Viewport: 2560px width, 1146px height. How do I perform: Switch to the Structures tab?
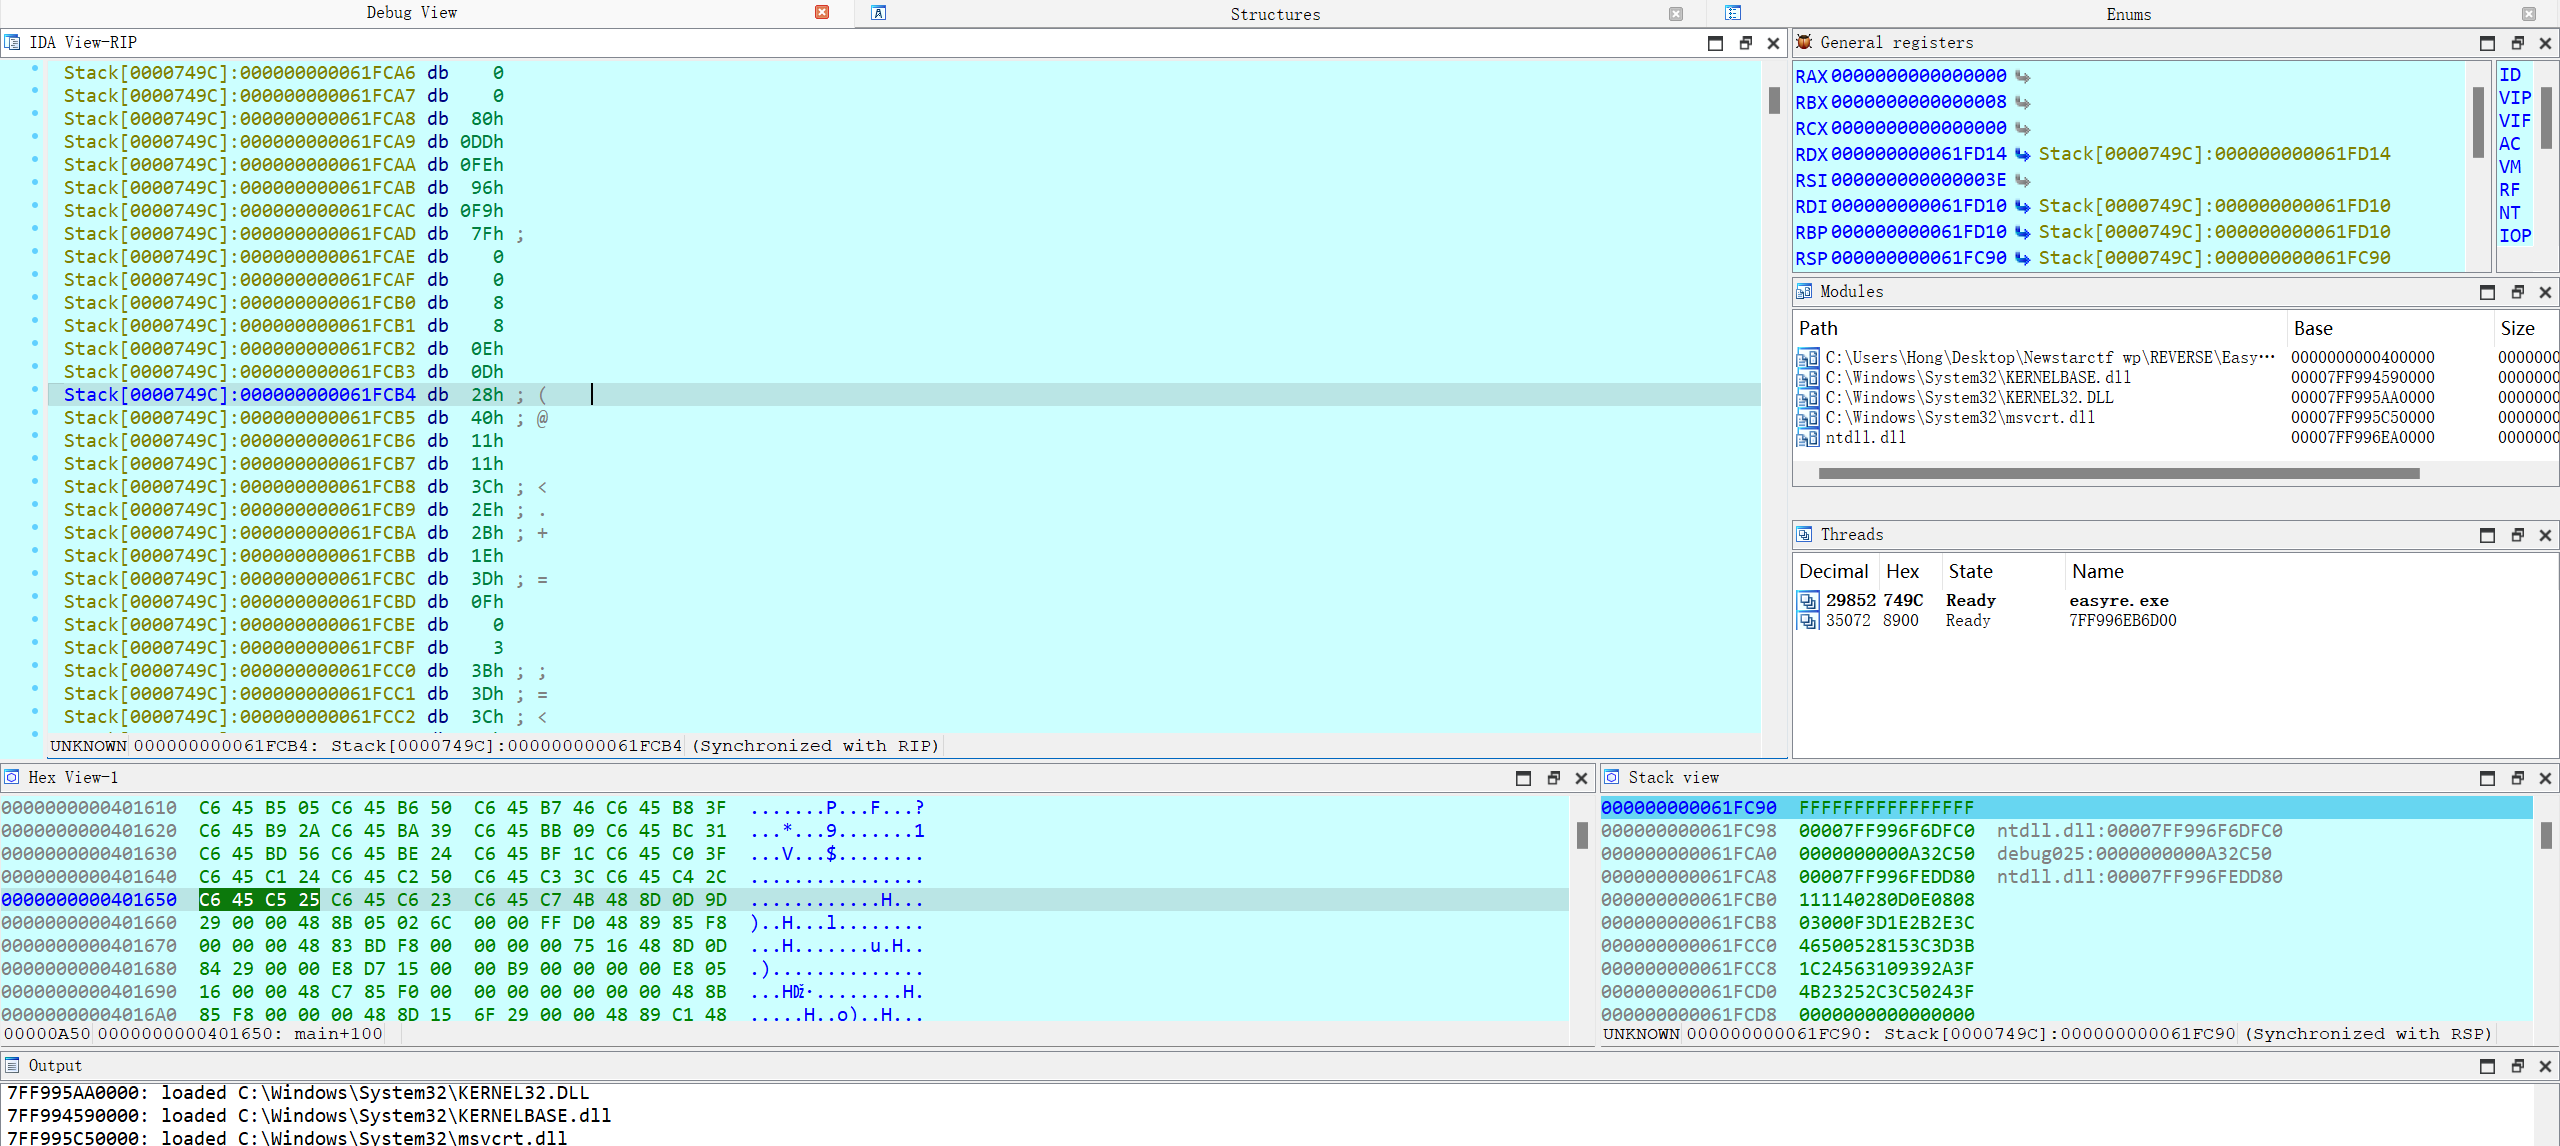1275,14
